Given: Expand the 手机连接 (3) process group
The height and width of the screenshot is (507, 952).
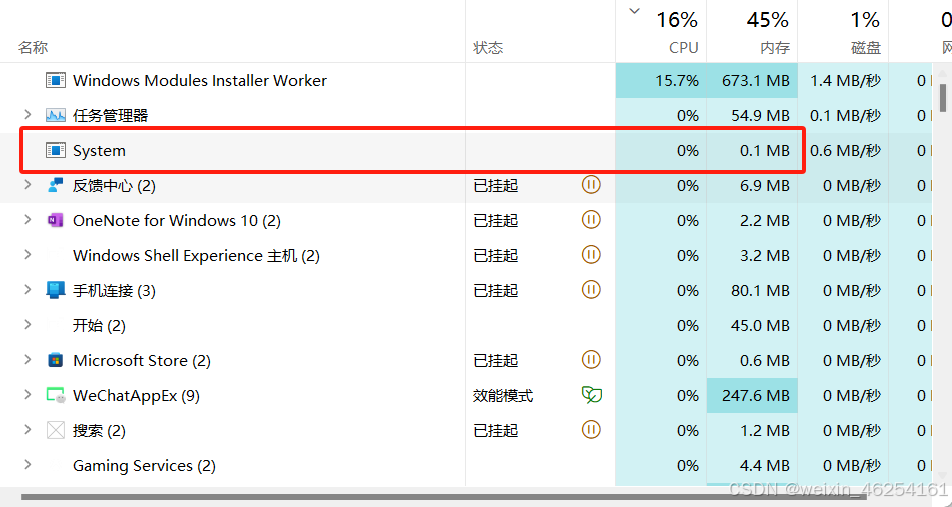Looking at the screenshot, I should [x=27, y=290].
